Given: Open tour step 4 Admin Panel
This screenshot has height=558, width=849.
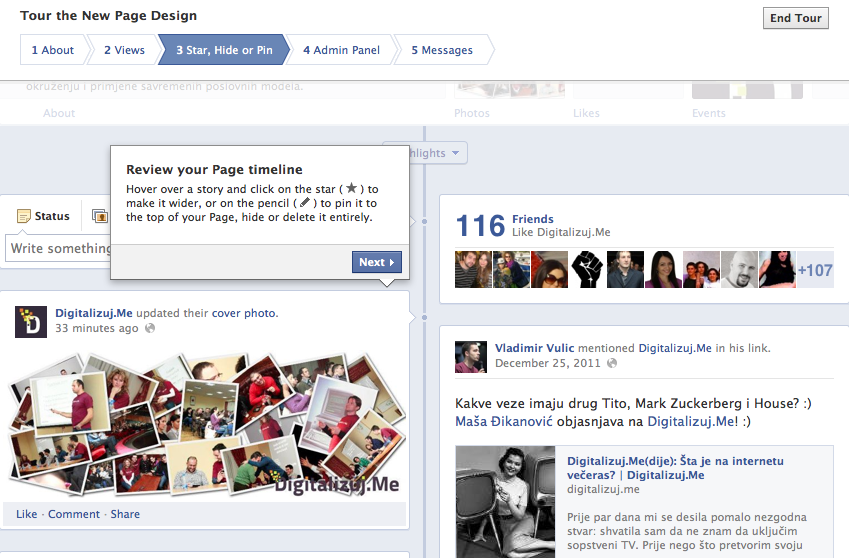Looking at the screenshot, I should pyautogui.click(x=341, y=50).
